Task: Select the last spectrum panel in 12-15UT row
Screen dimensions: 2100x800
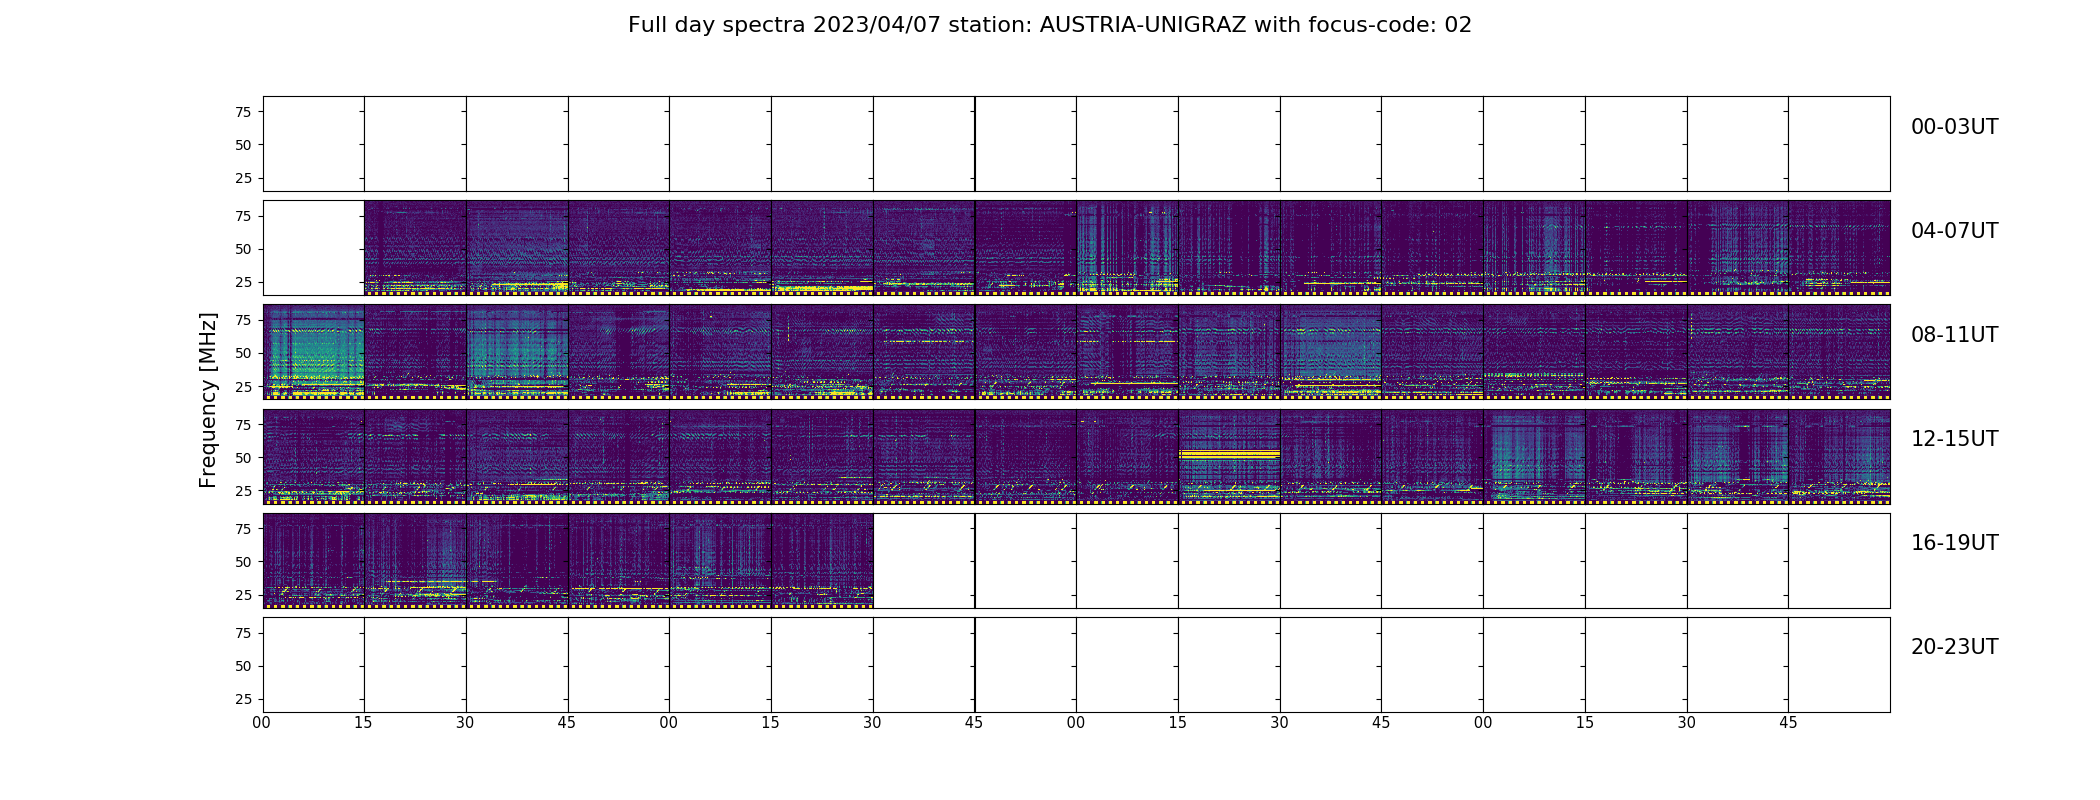Action: (1839, 456)
